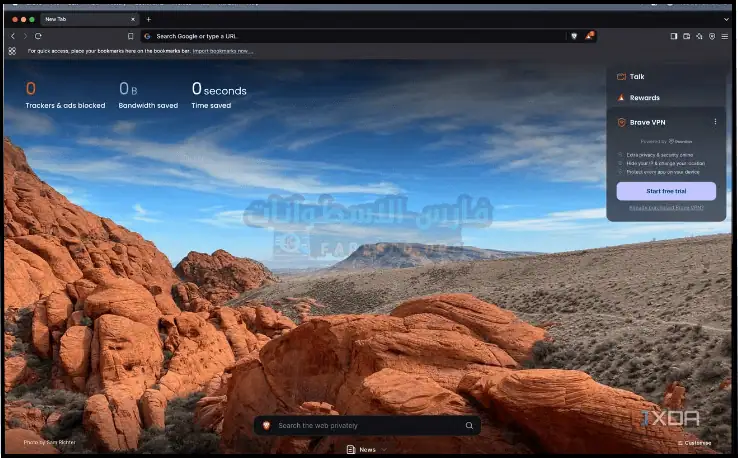Open the apps grid icon in bookmarks bar
Viewport: 738px width, 458px height.
pyautogui.click(x=12, y=50)
